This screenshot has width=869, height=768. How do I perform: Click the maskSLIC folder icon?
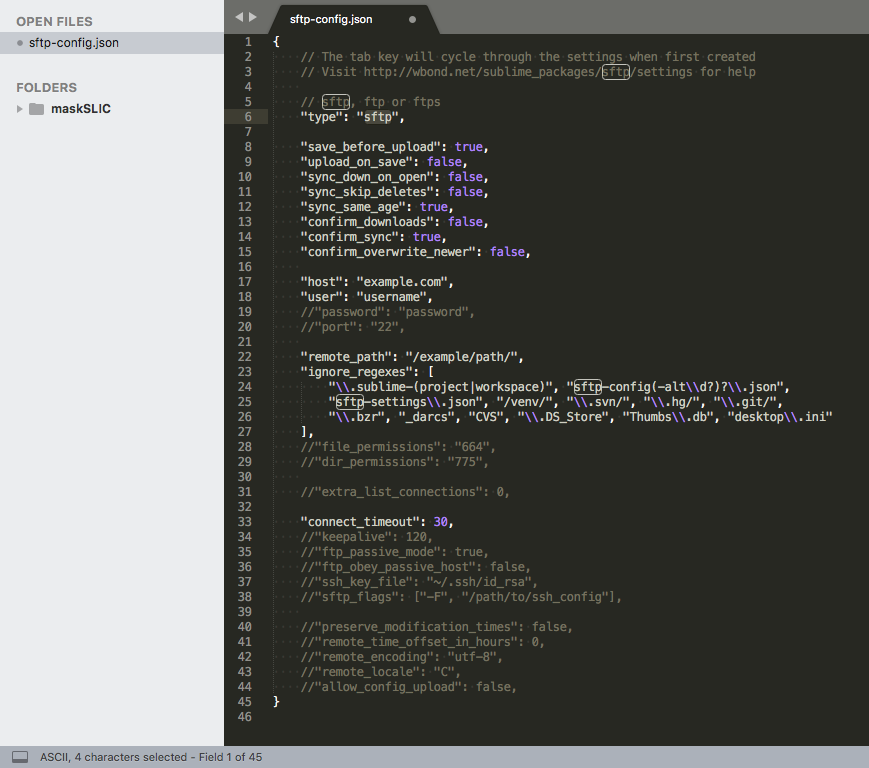(x=36, y=109)
